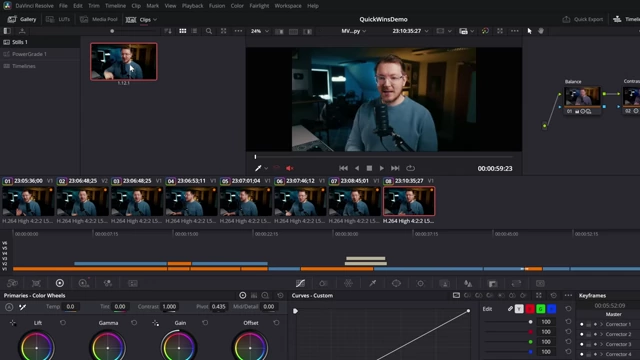Toggle red curve channel
This screenshot has width=640, height=360.
click(x=530, y=309)
